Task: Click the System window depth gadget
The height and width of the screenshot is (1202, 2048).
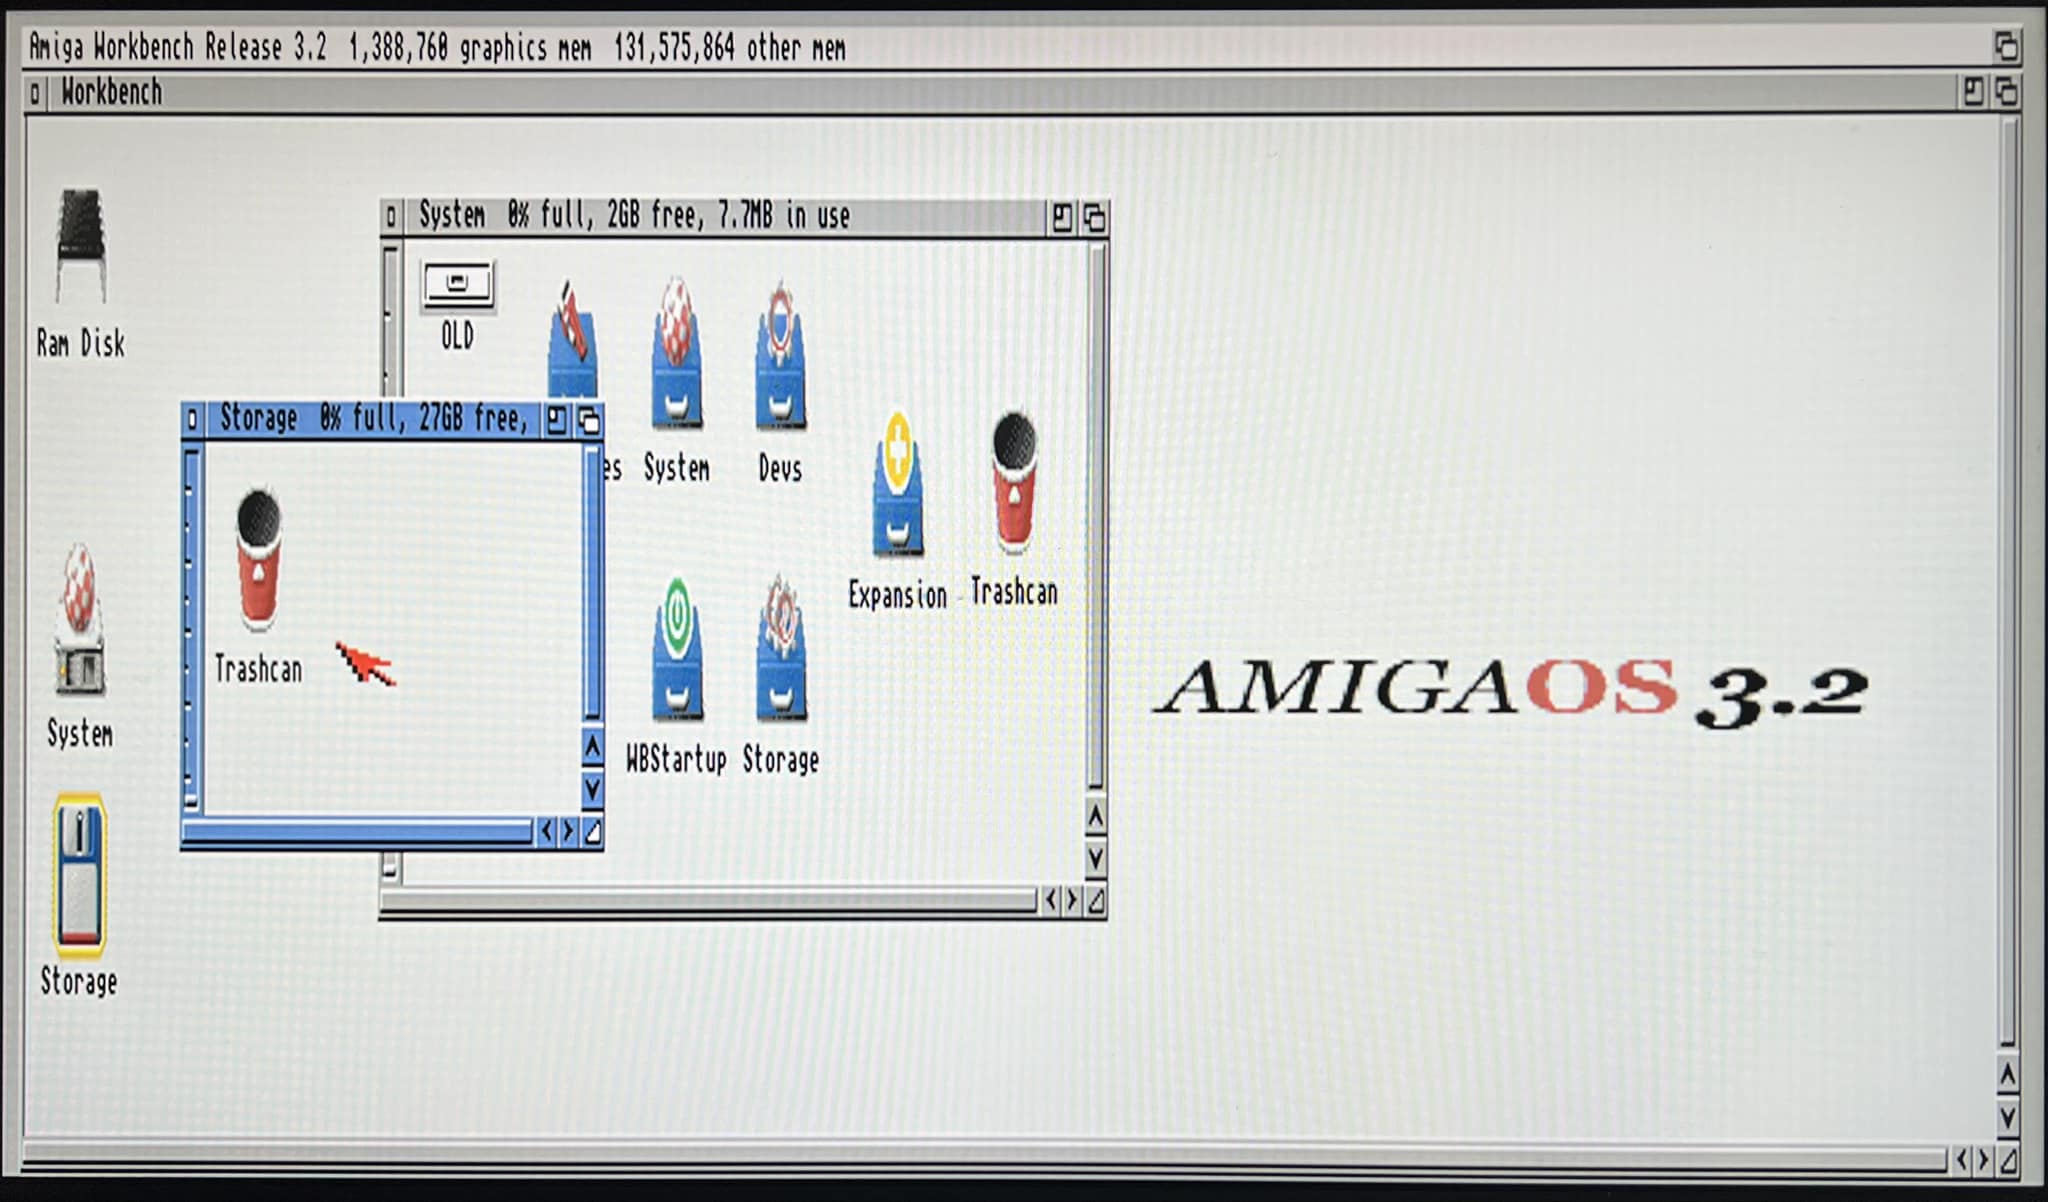Action: [x=1094, y=217]
